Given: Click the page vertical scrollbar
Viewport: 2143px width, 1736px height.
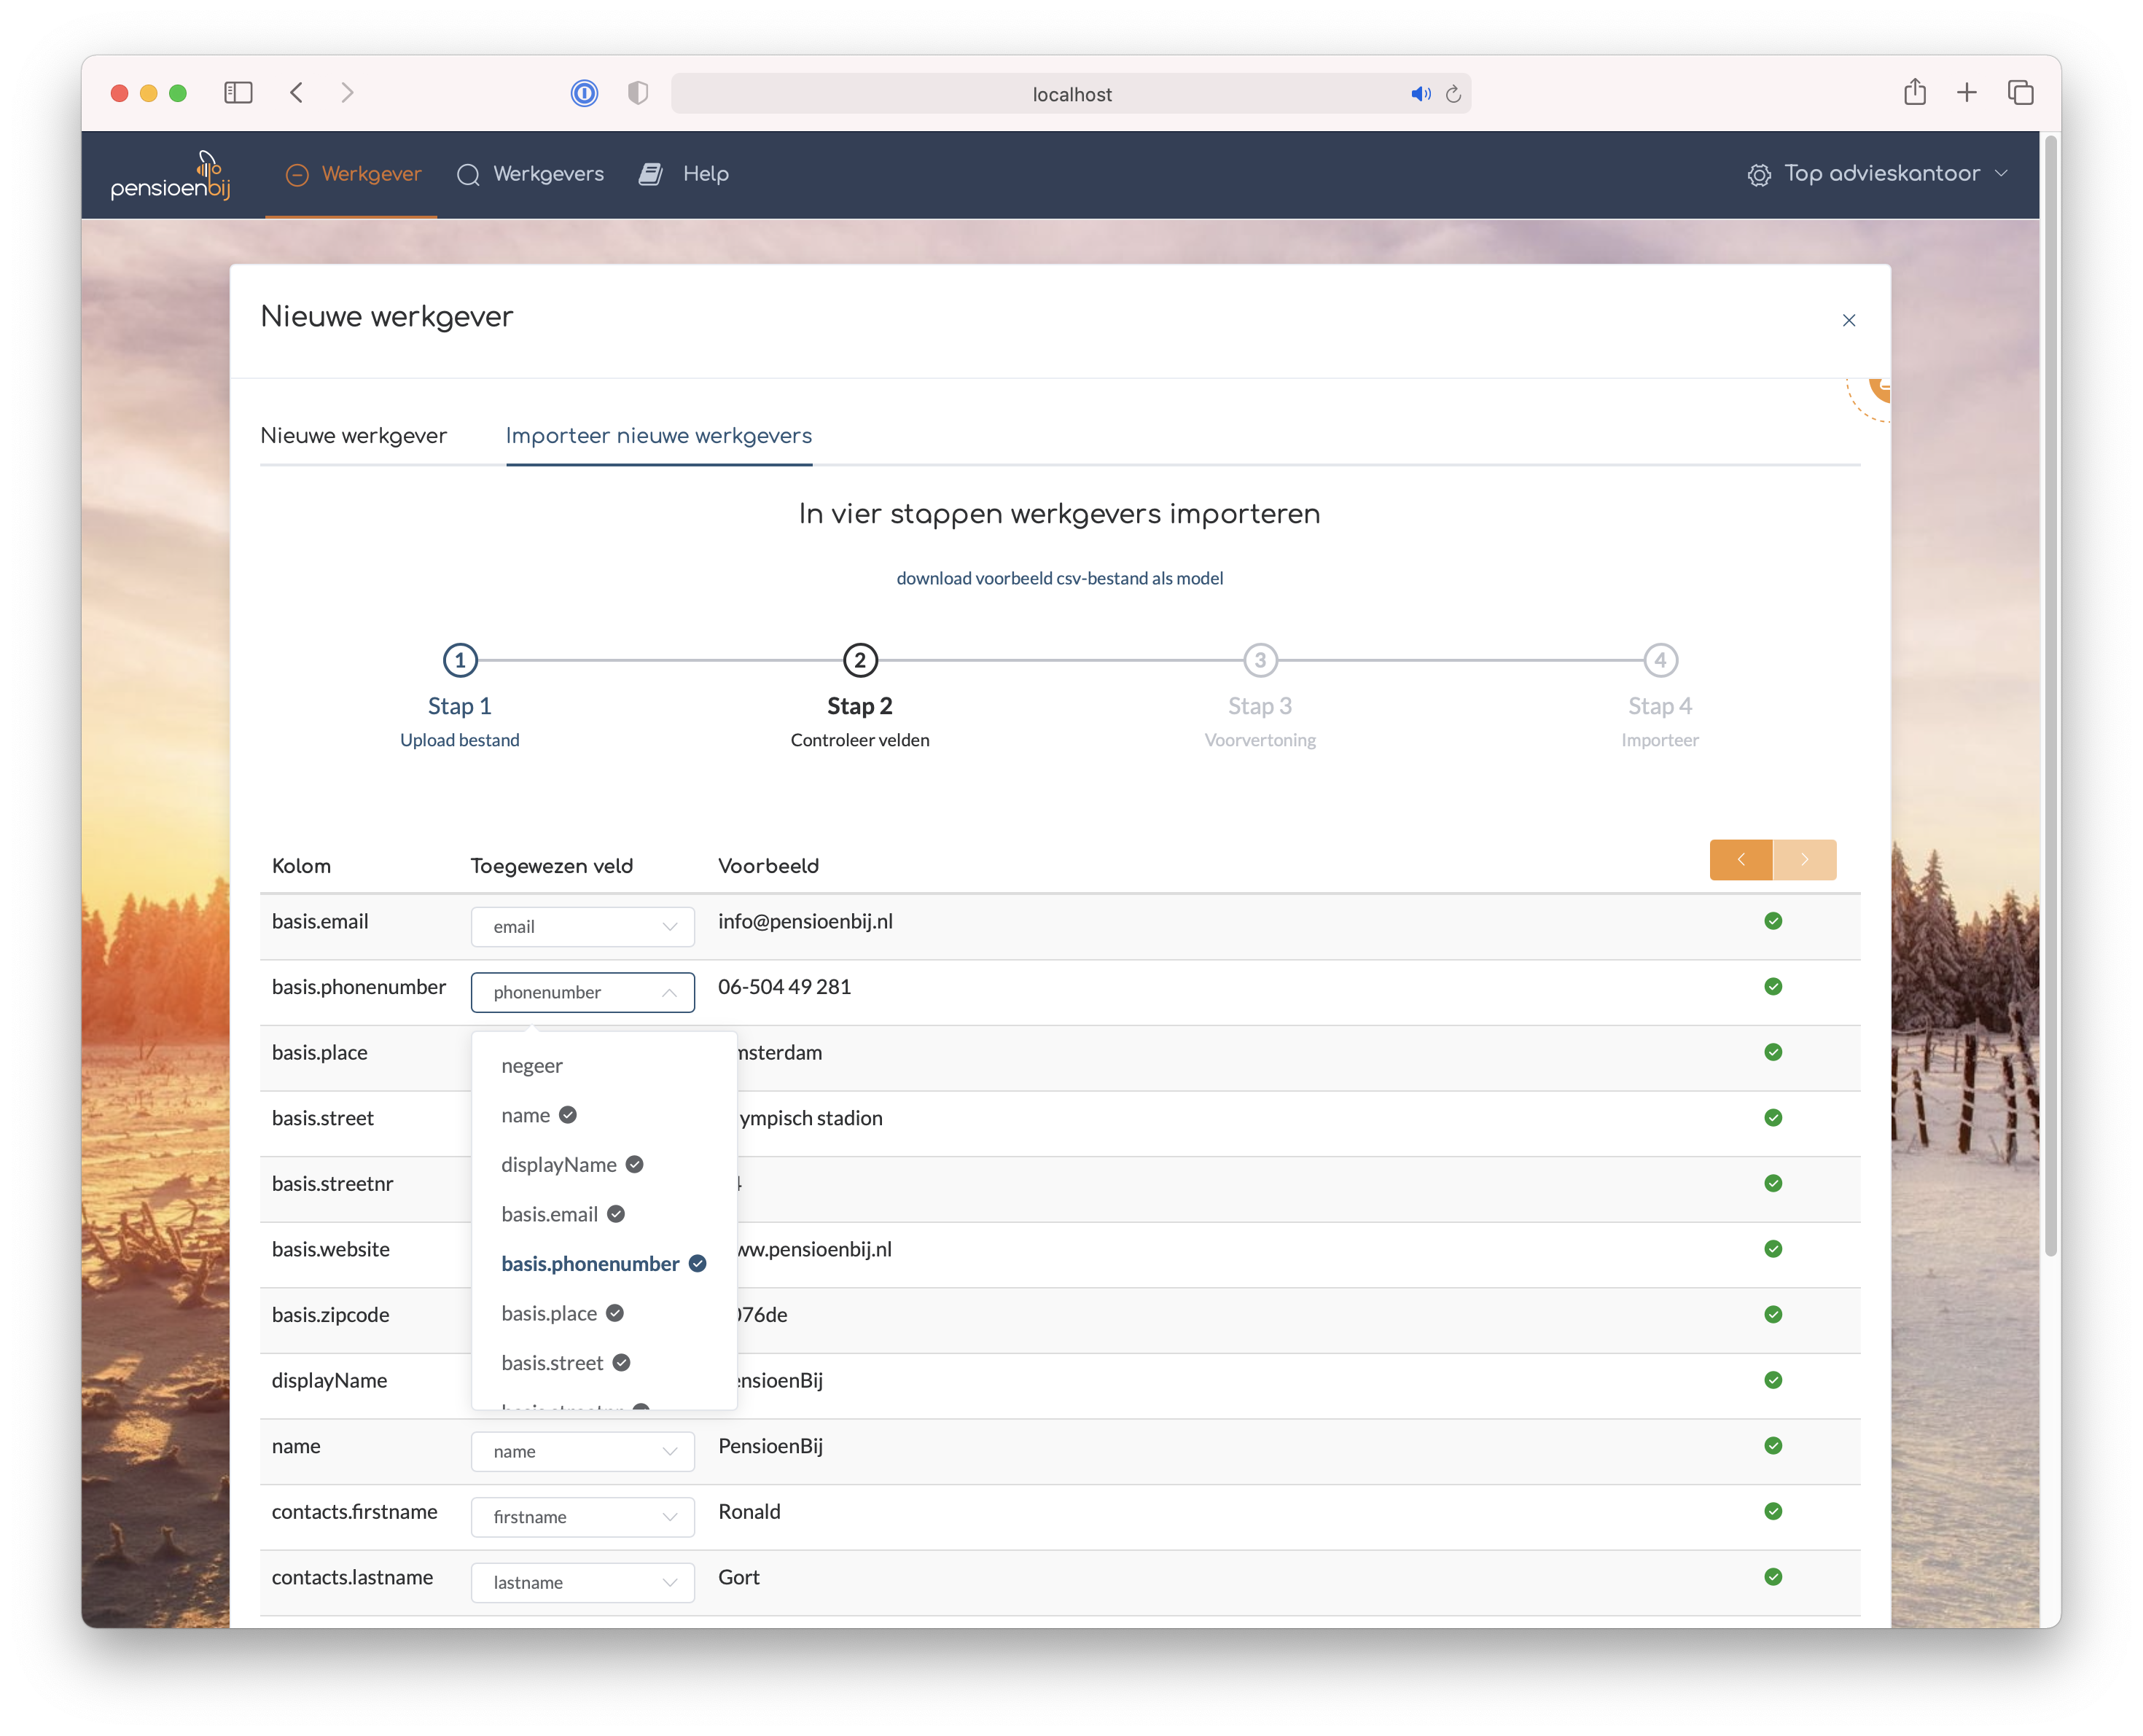Looking at the screenshot, I should (x=2050, y=695).
